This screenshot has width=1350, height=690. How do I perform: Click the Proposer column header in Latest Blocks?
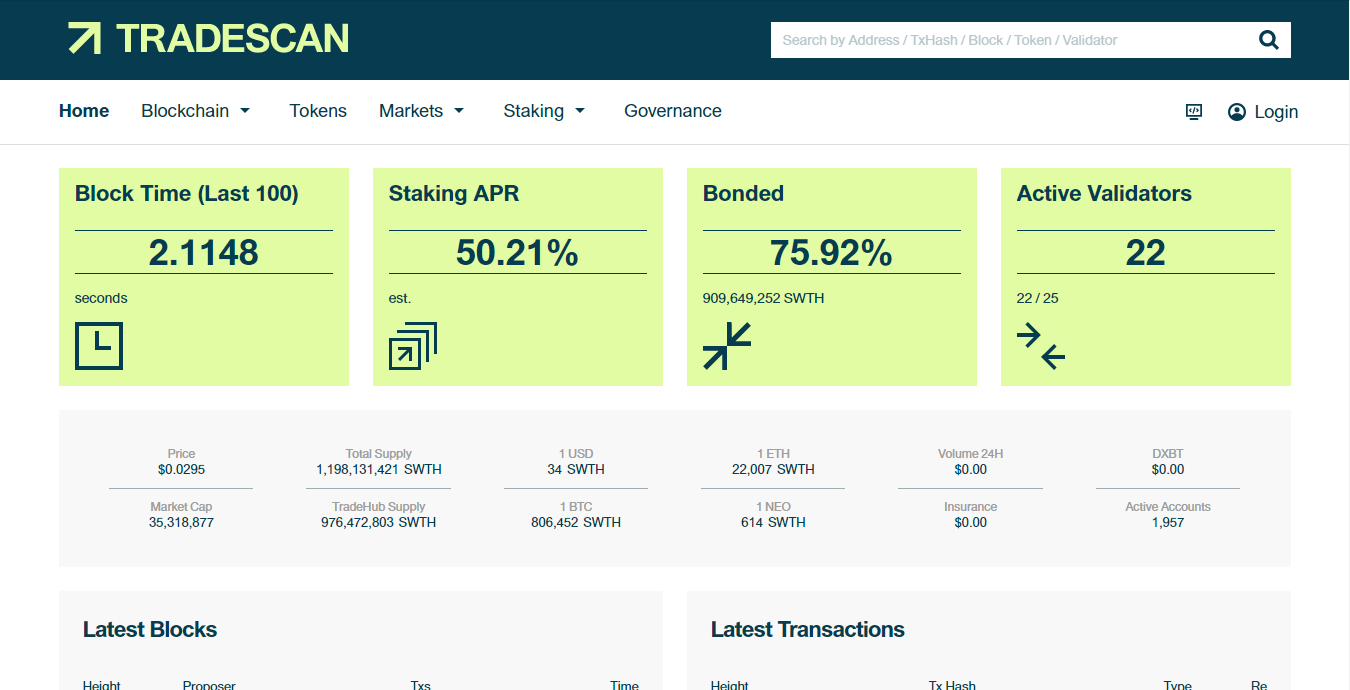(x=209, y=685)
